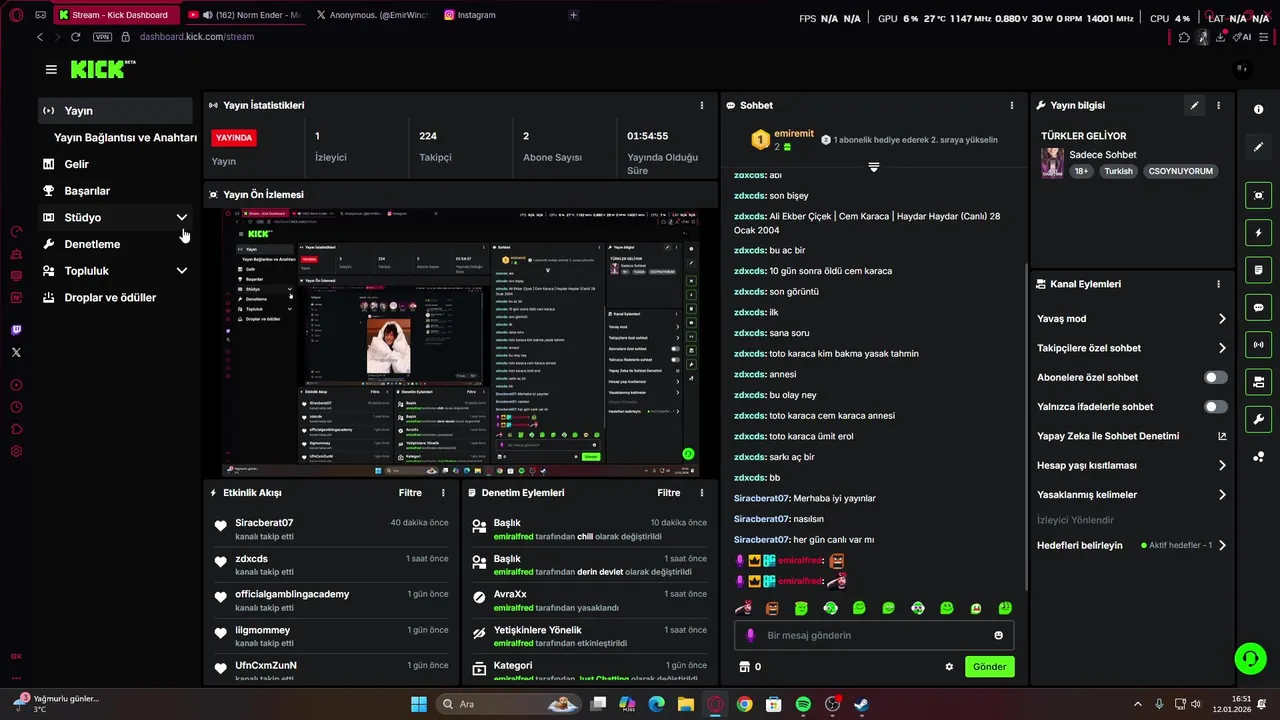Click the Turkish language tag

[1118, 171]
